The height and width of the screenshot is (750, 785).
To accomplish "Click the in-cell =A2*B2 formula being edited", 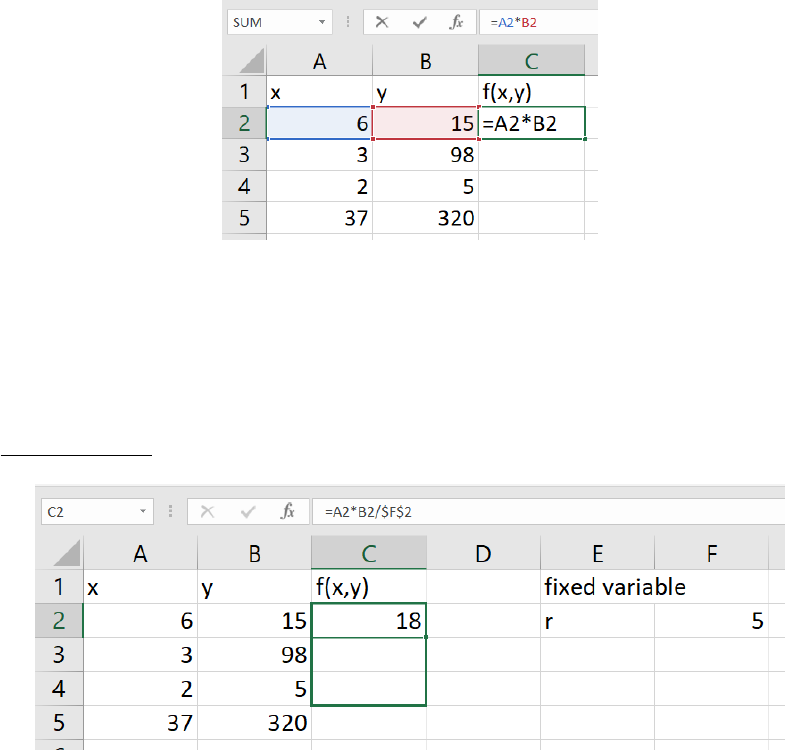I will click(531, 123).
